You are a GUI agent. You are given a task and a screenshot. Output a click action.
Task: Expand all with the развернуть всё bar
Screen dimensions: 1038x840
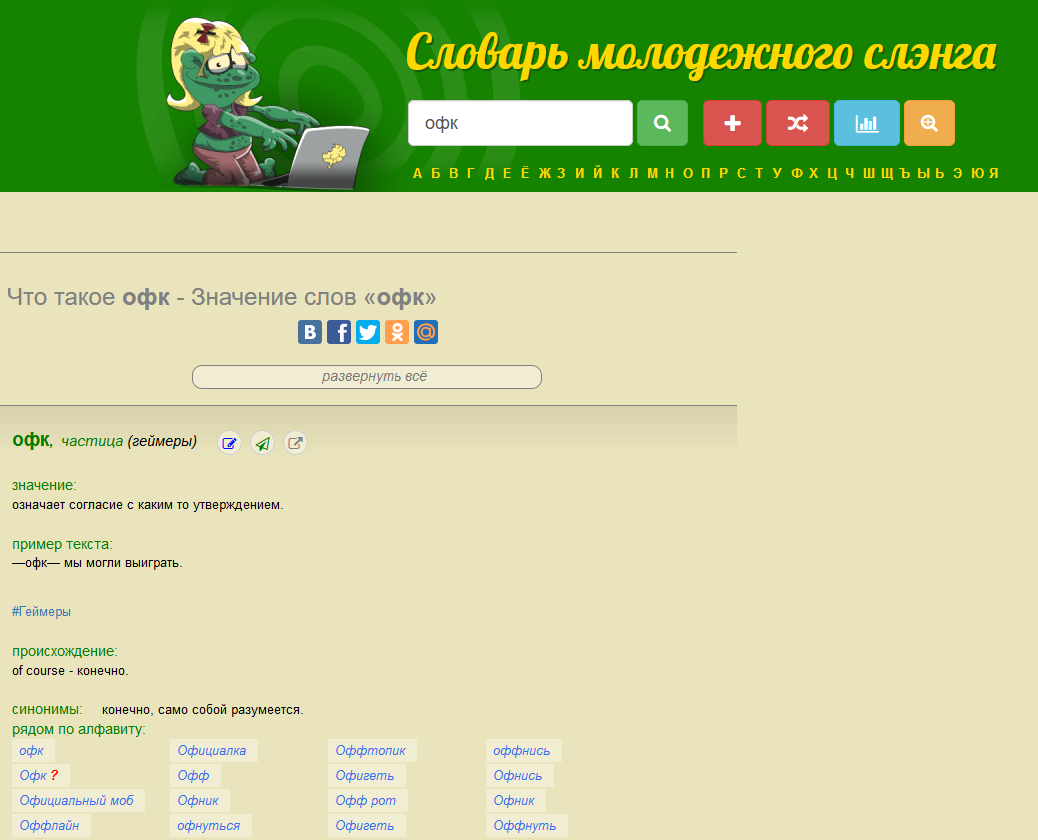click(x=366, y=377)
